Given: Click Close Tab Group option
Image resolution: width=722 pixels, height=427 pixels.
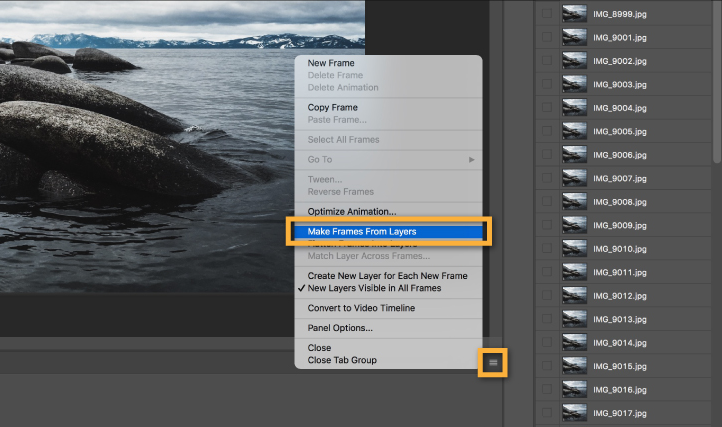Looking at the screenshot, I should 342,360.
